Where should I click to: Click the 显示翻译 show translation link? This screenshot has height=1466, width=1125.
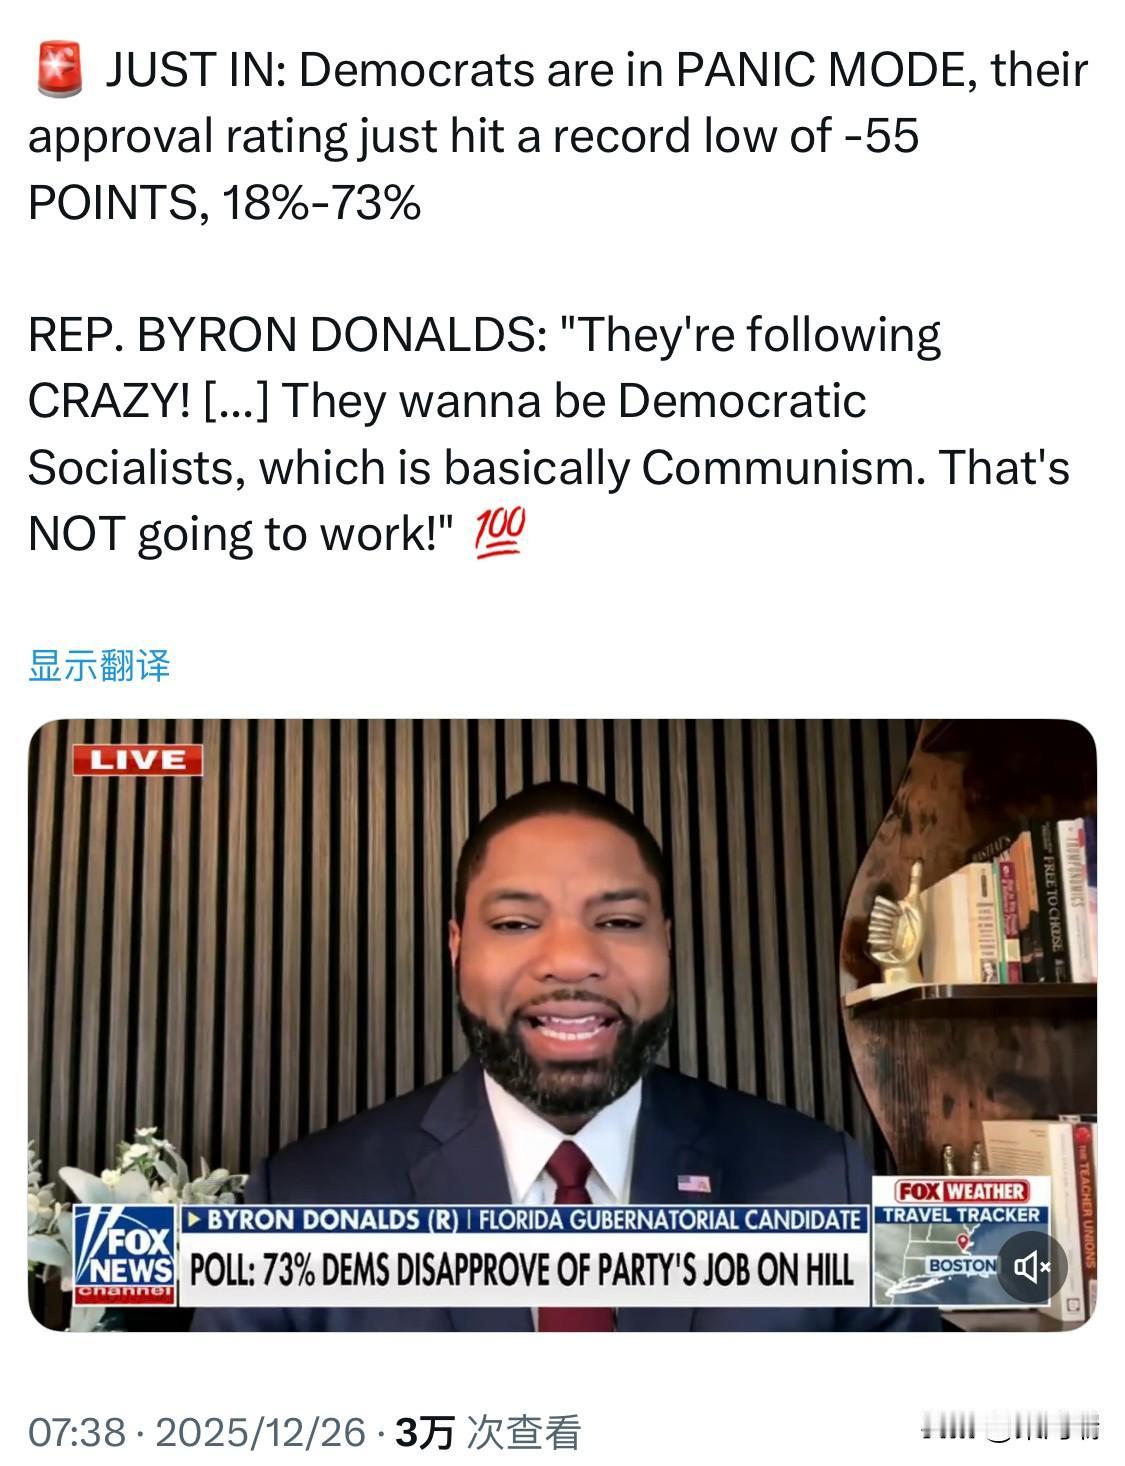click(x=99, y=665)
